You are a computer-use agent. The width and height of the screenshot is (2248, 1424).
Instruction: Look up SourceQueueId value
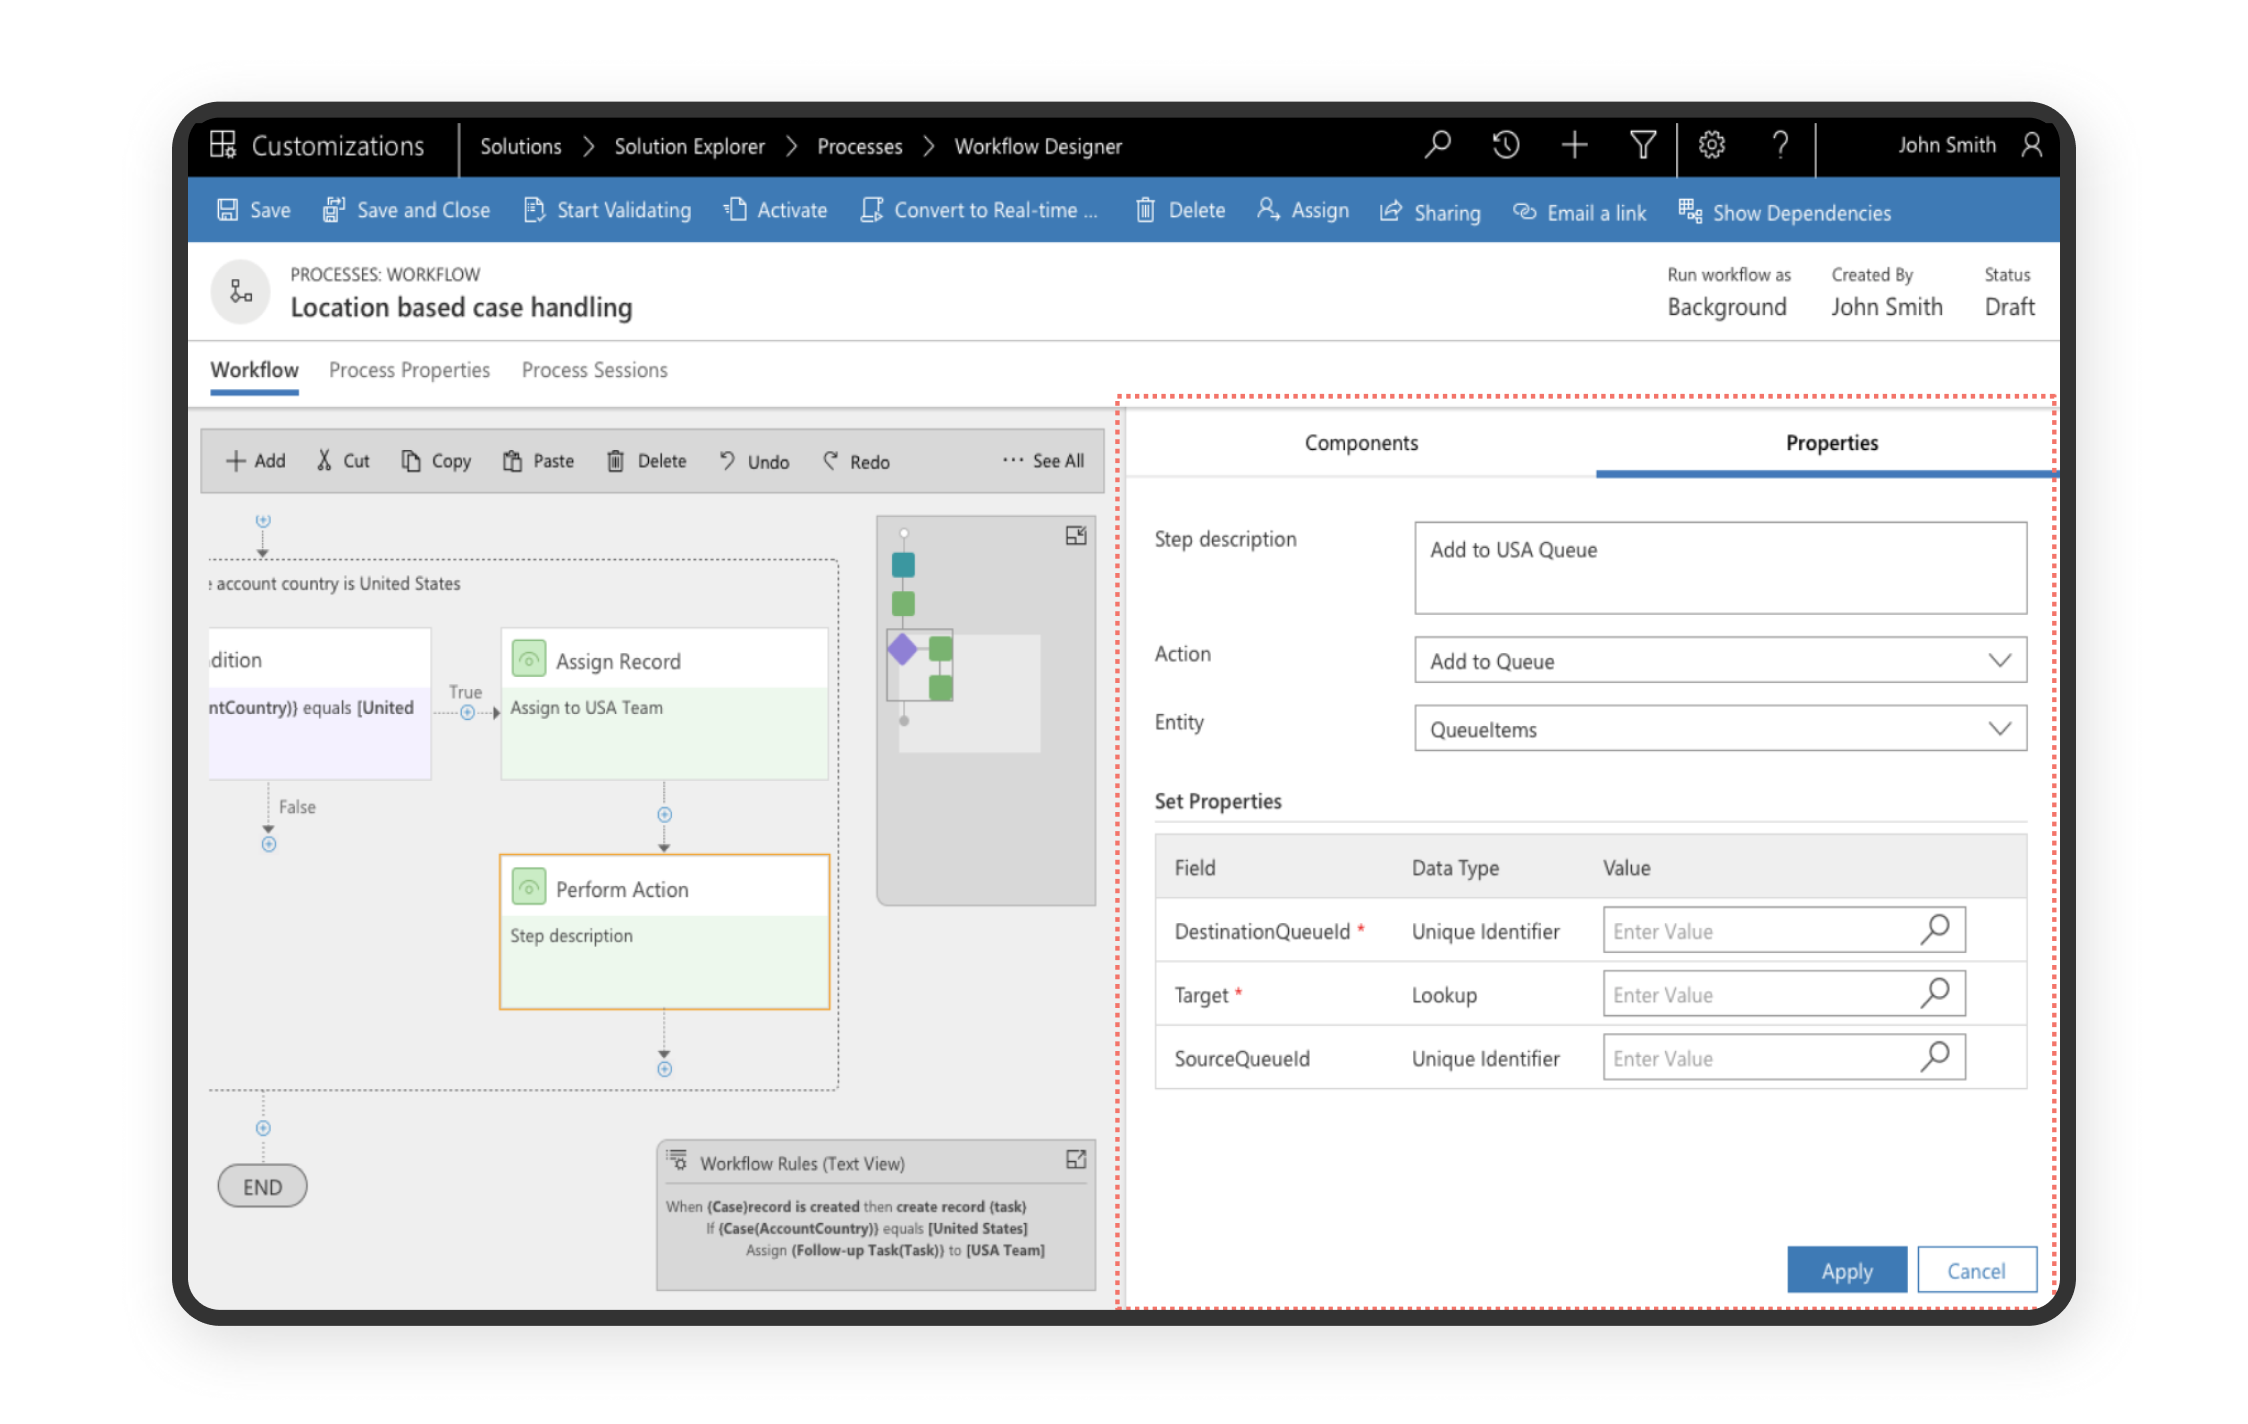point(1936,1057)
